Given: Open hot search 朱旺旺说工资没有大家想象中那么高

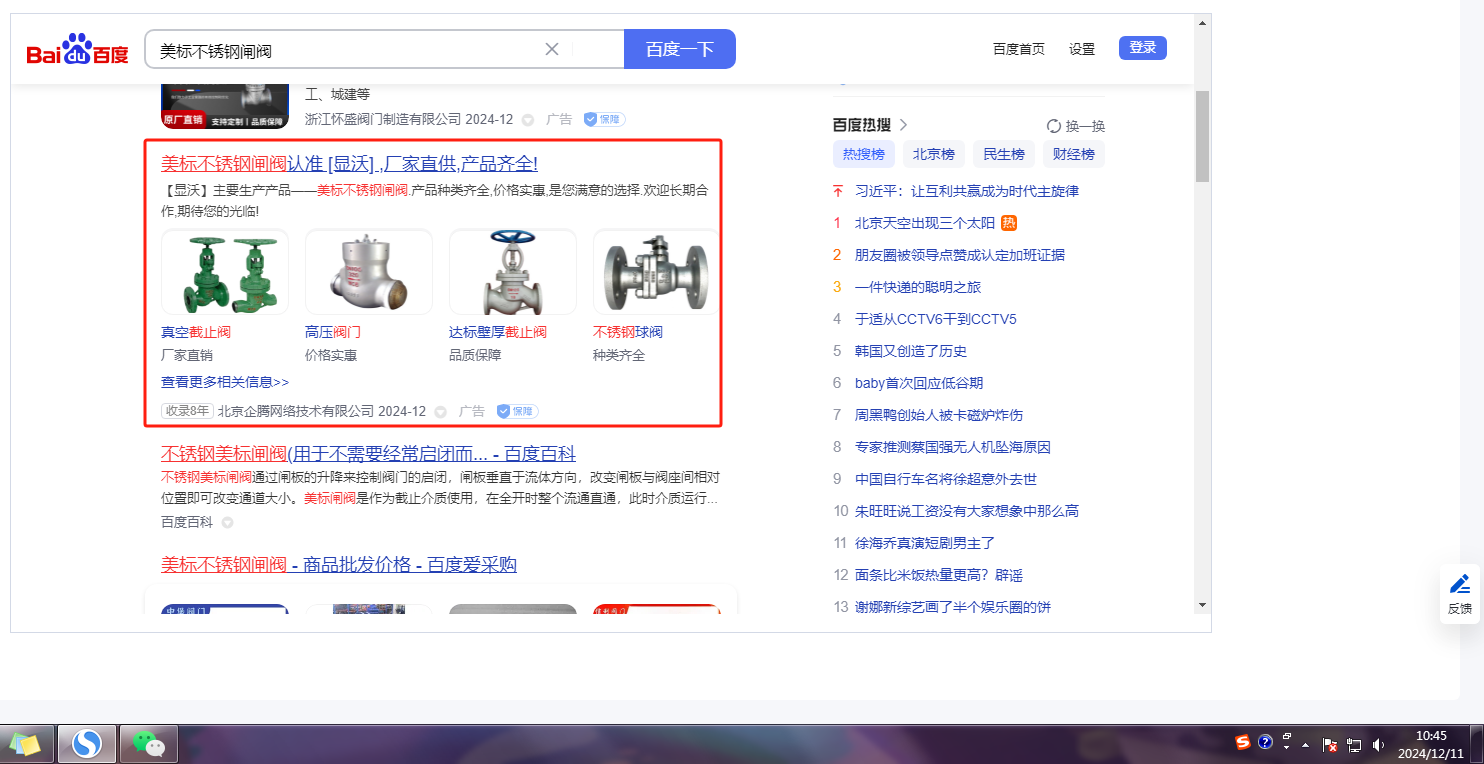Looking at the screenshot, I should [x=967, y=511].
